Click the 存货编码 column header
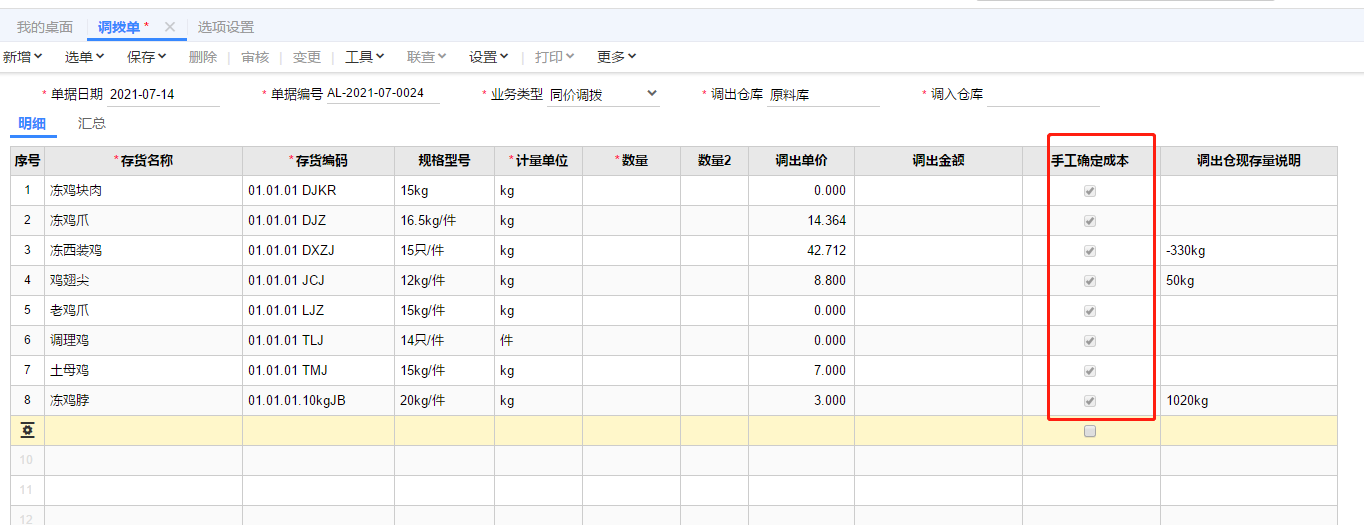1364x525 pixels. click(x=319, y=161)
